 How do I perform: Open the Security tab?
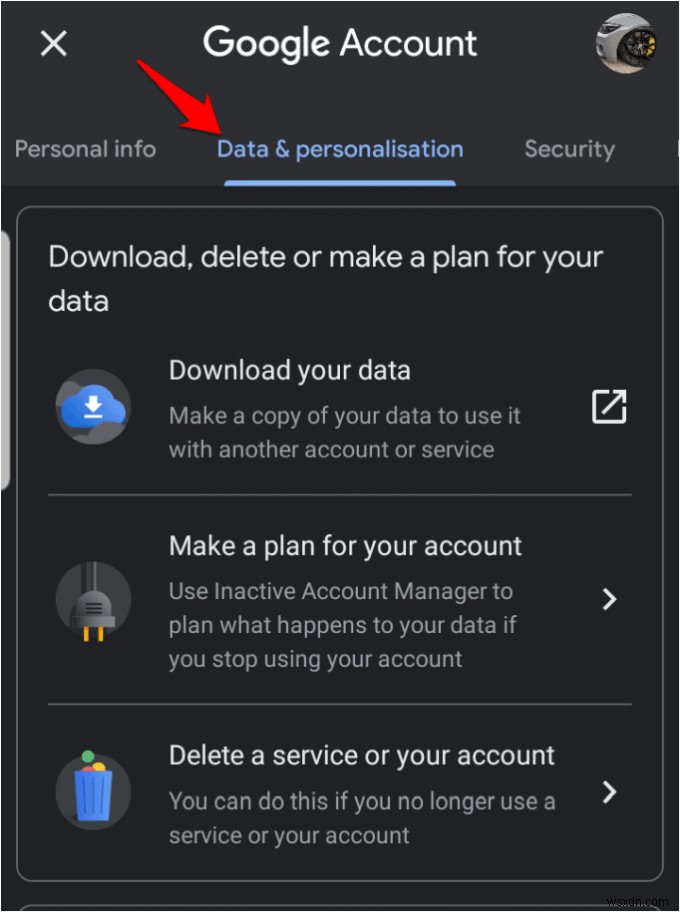tap(569, 149)
